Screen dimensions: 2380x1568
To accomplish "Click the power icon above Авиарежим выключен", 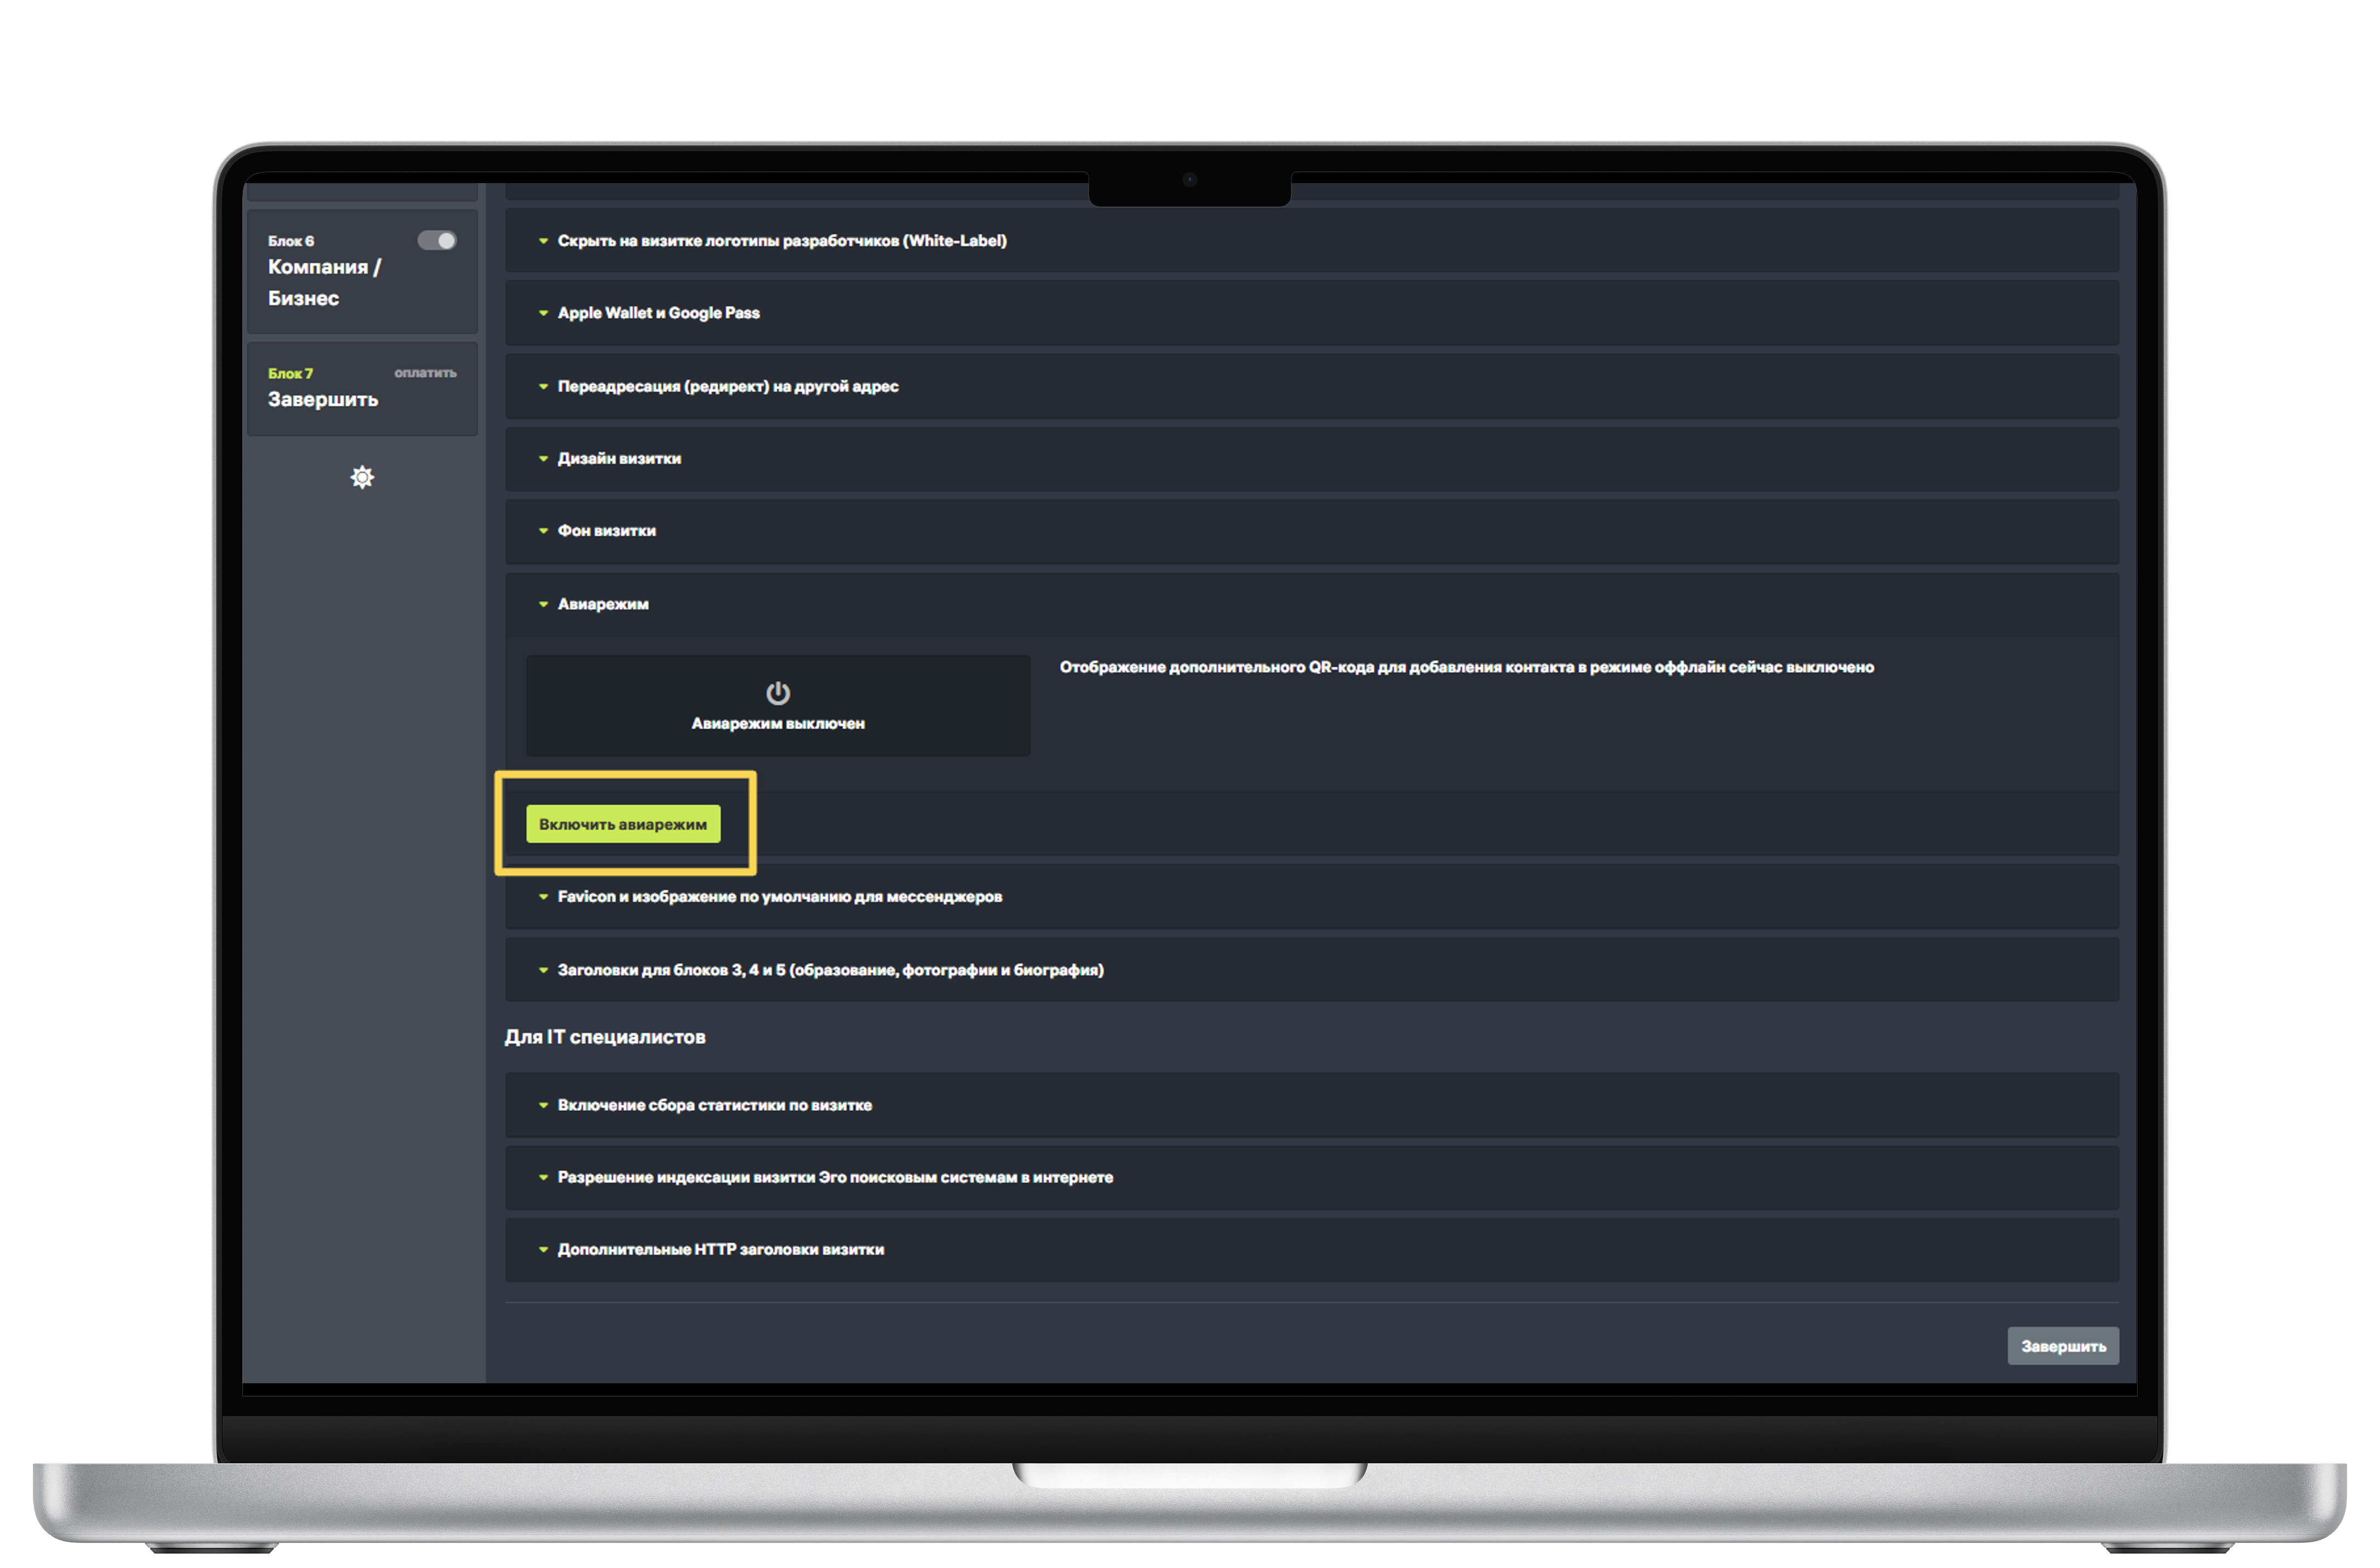I will 778,693.
